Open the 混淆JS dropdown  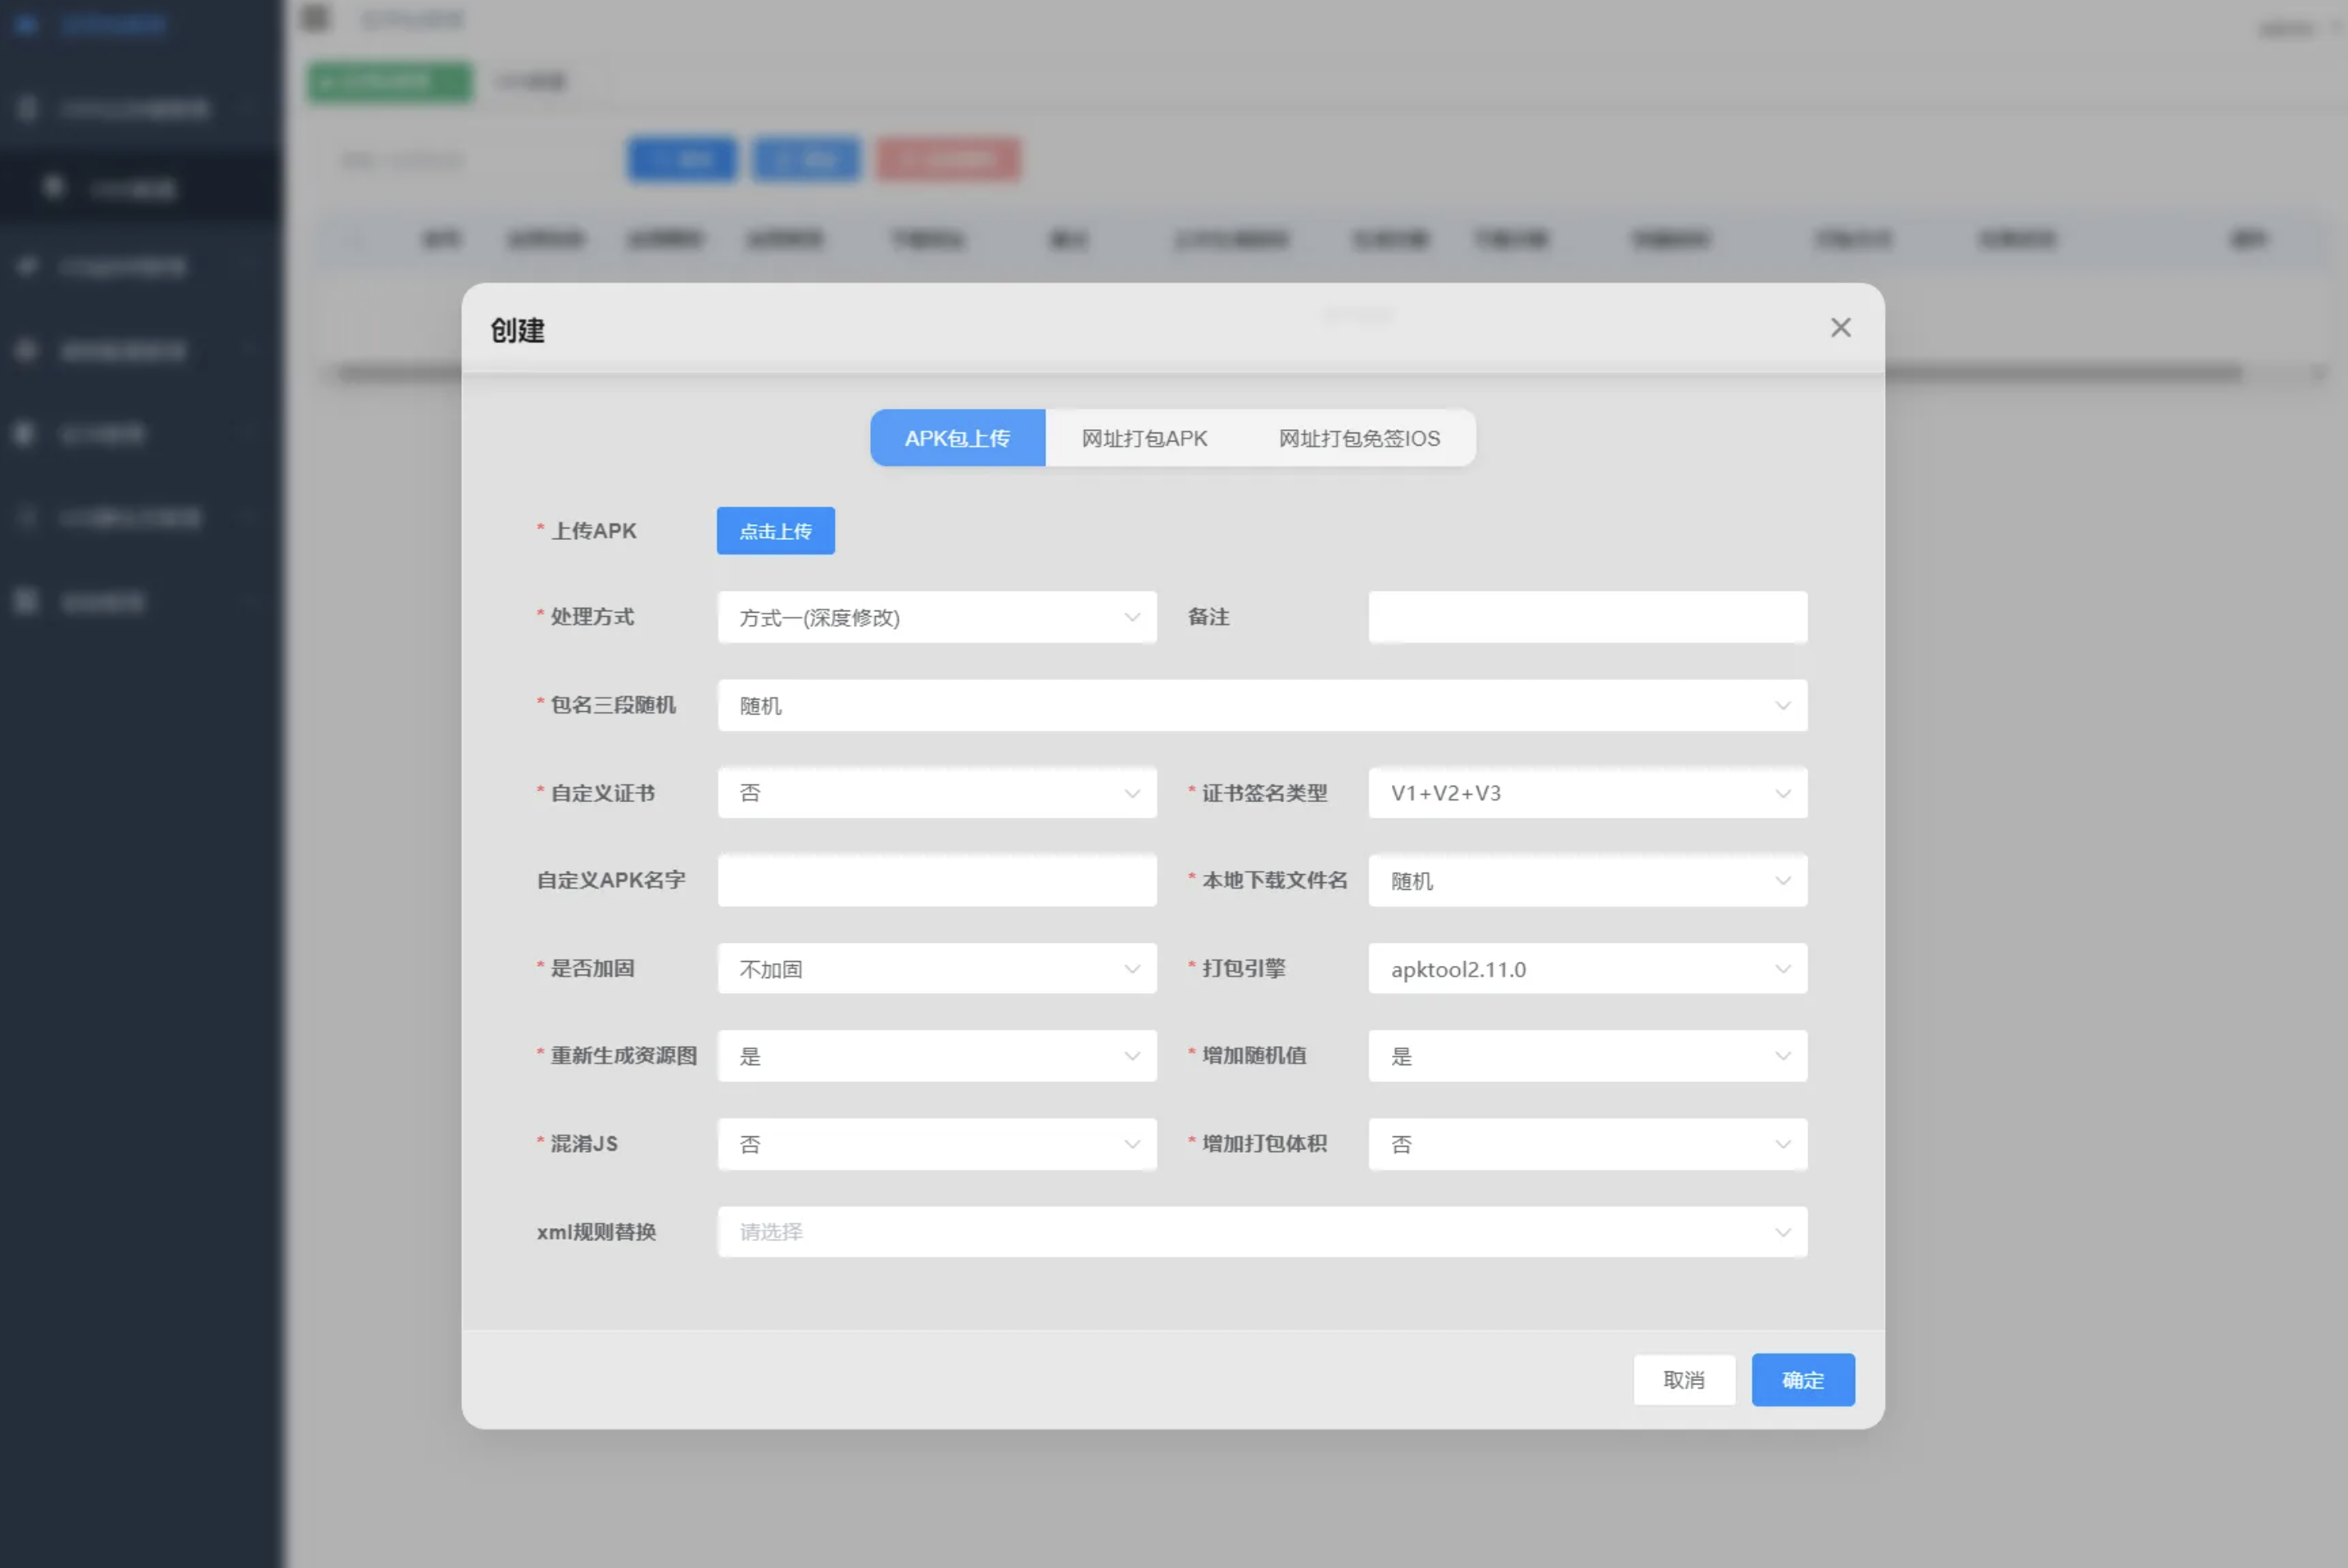[936, 1144]
